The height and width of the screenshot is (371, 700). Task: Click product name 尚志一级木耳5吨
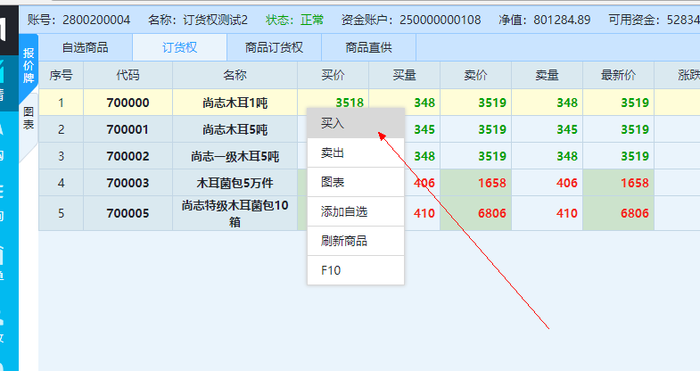pos(235,157)
